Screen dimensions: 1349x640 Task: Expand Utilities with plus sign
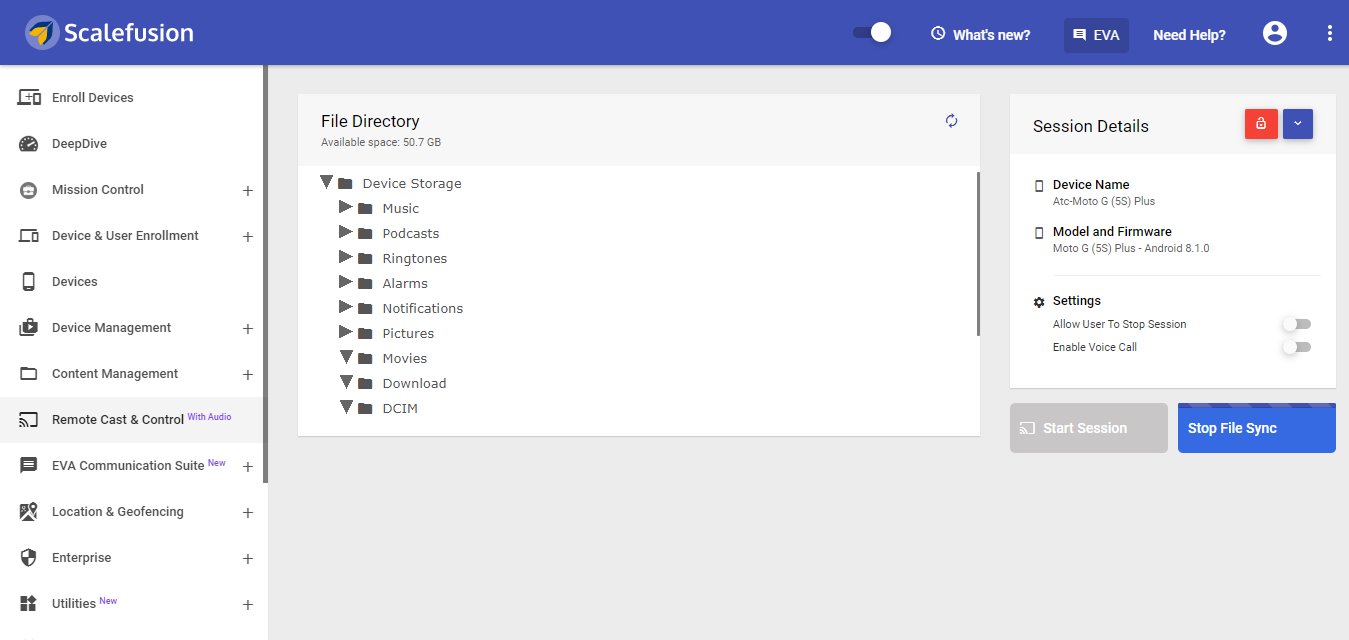[248, 605]
